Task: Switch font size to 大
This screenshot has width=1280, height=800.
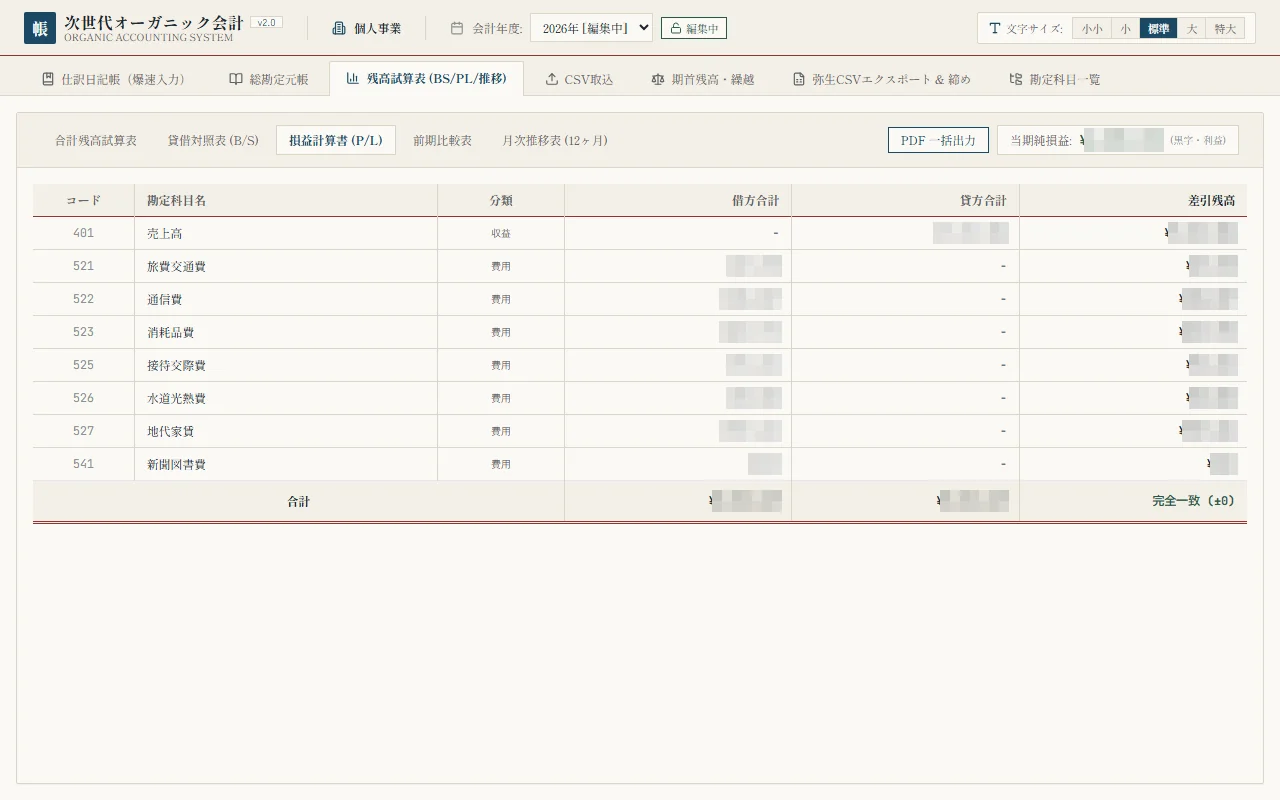Action: tap(1192, 28)
